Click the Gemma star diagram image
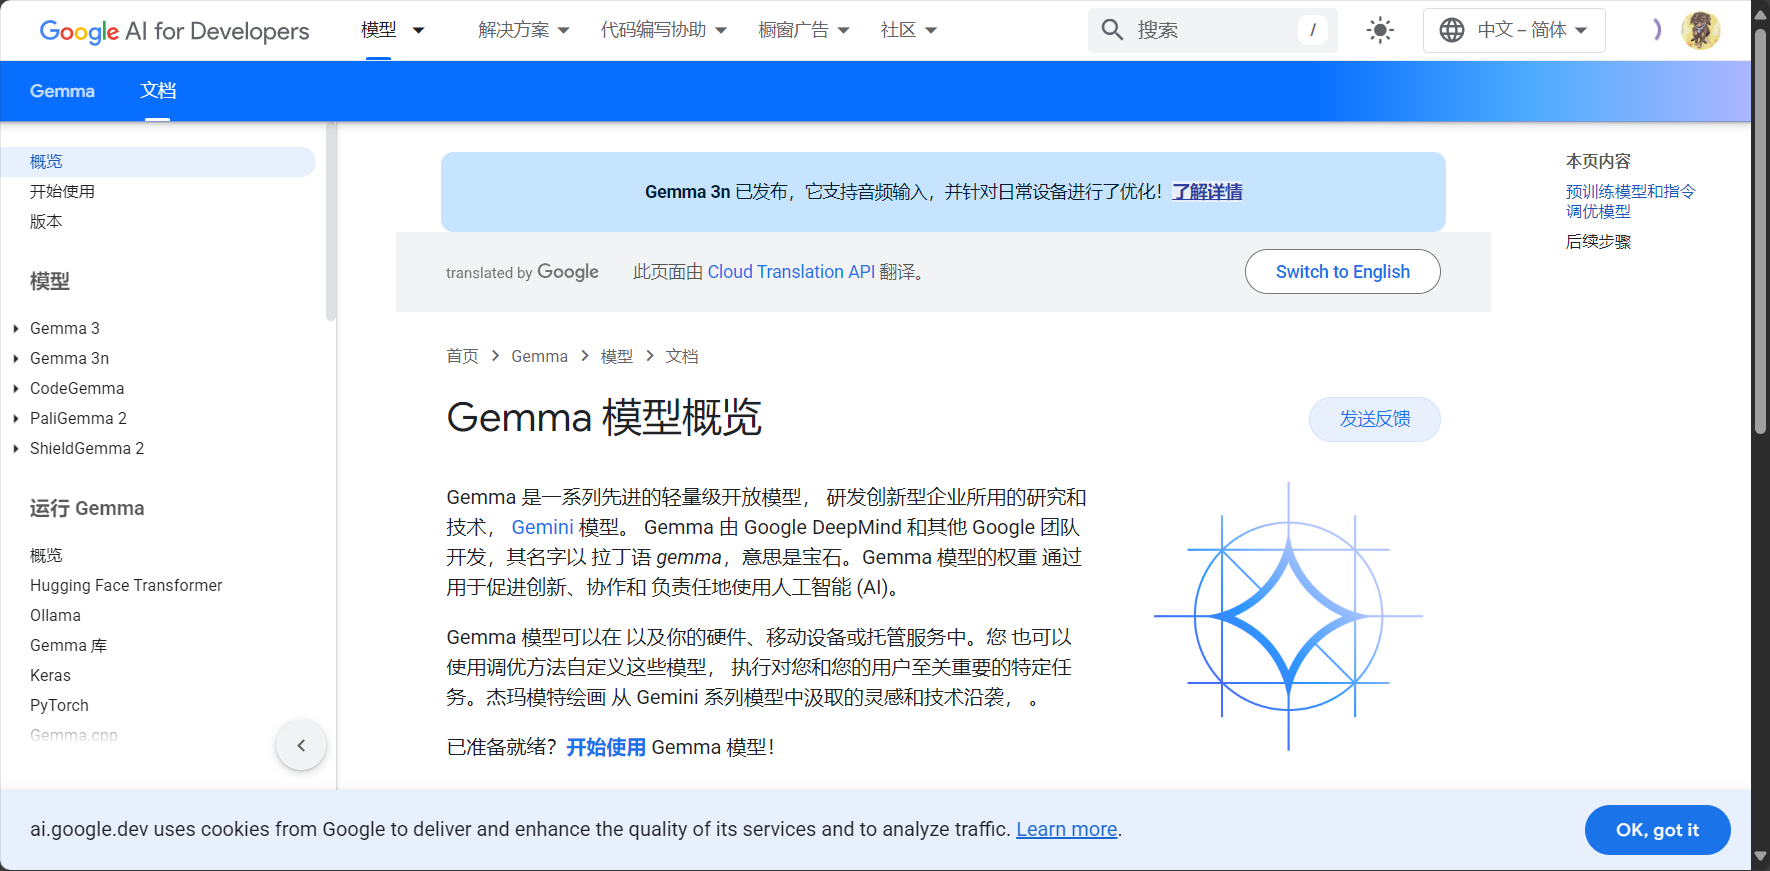The width and height of the screenshot is (1770, 871). [x=1288, y=616]
